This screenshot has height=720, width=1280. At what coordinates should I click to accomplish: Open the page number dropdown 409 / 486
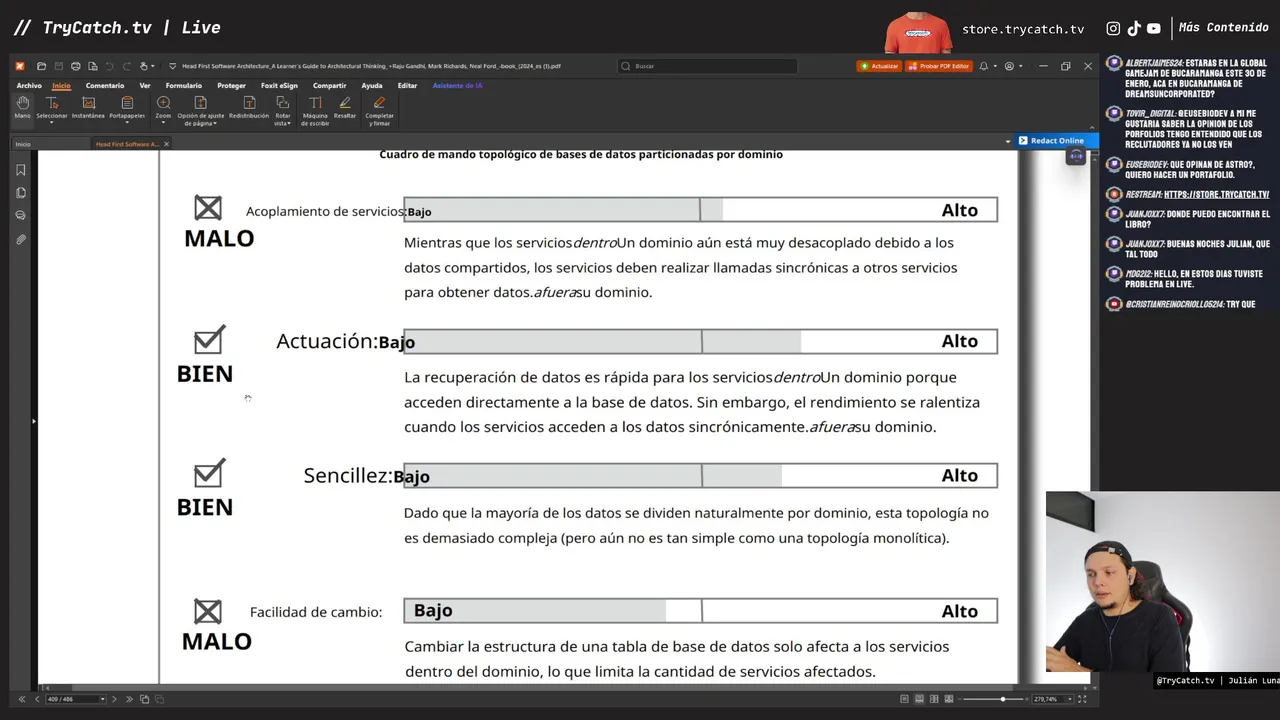(103, 699)
